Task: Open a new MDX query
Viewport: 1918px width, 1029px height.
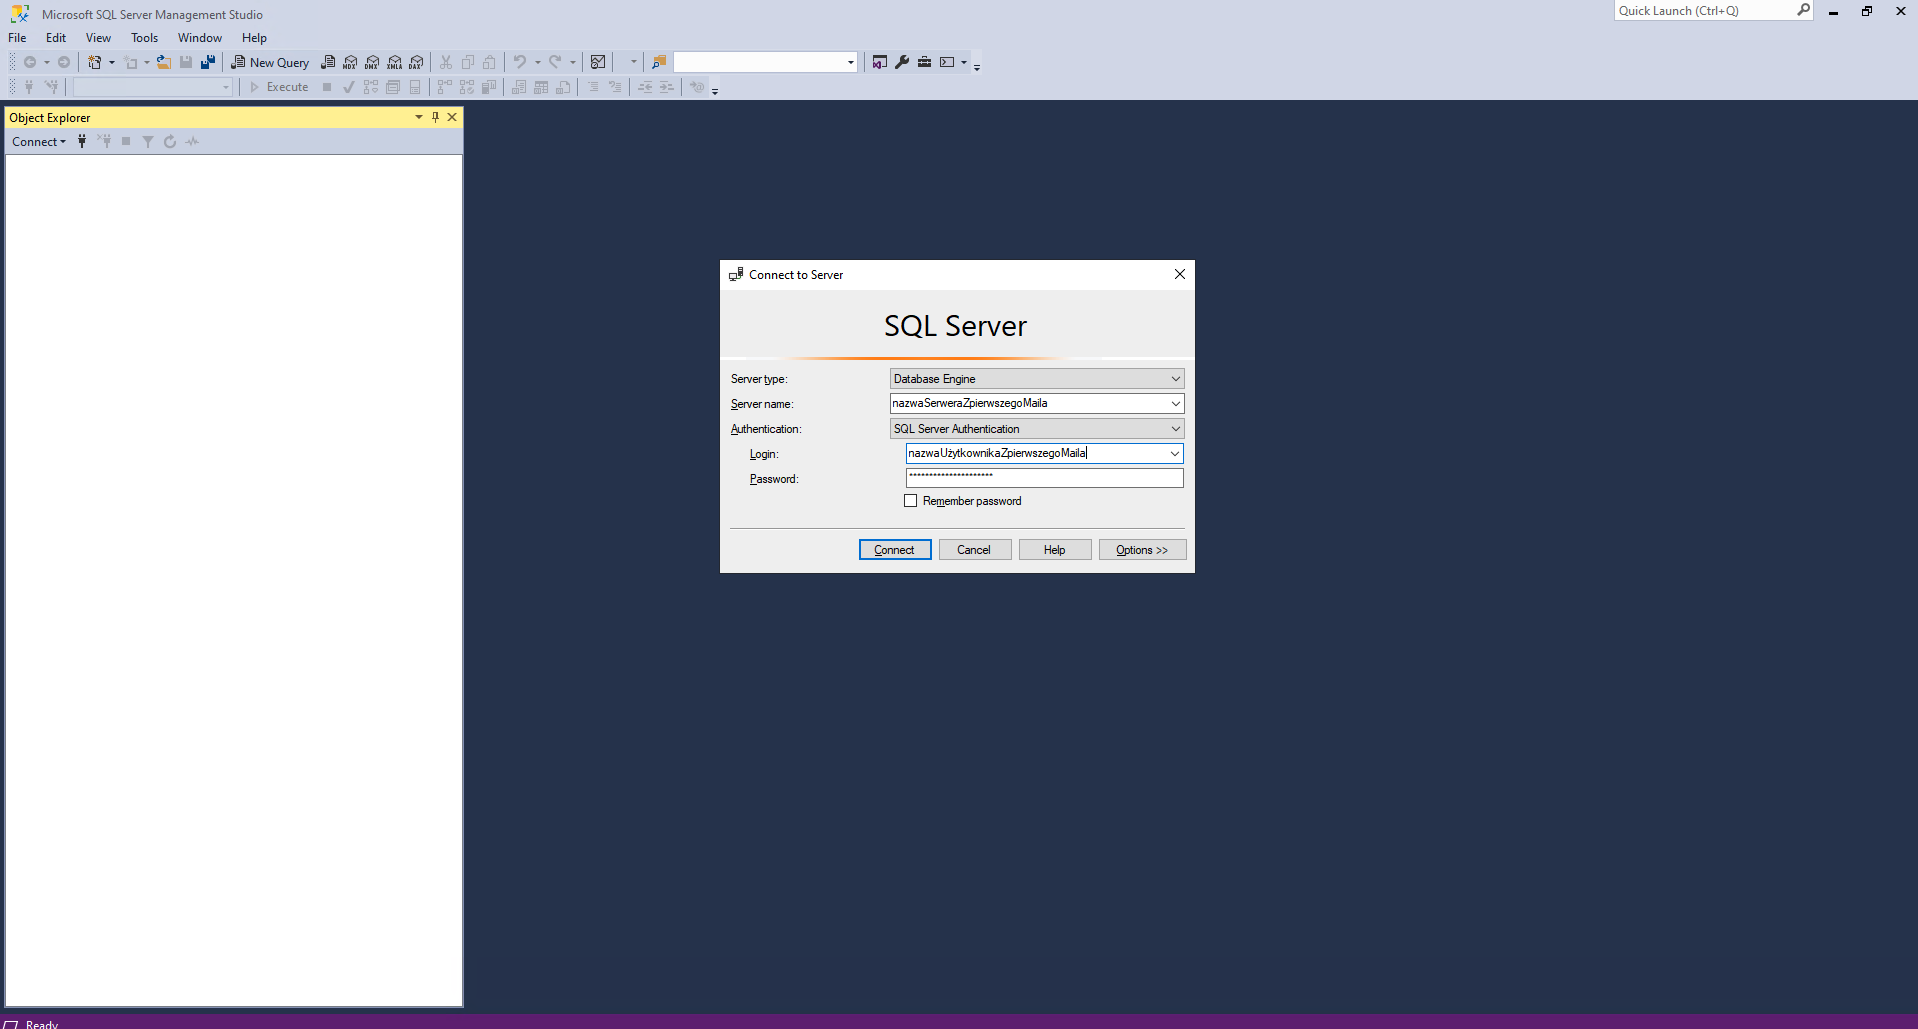Action: [350, 62]
